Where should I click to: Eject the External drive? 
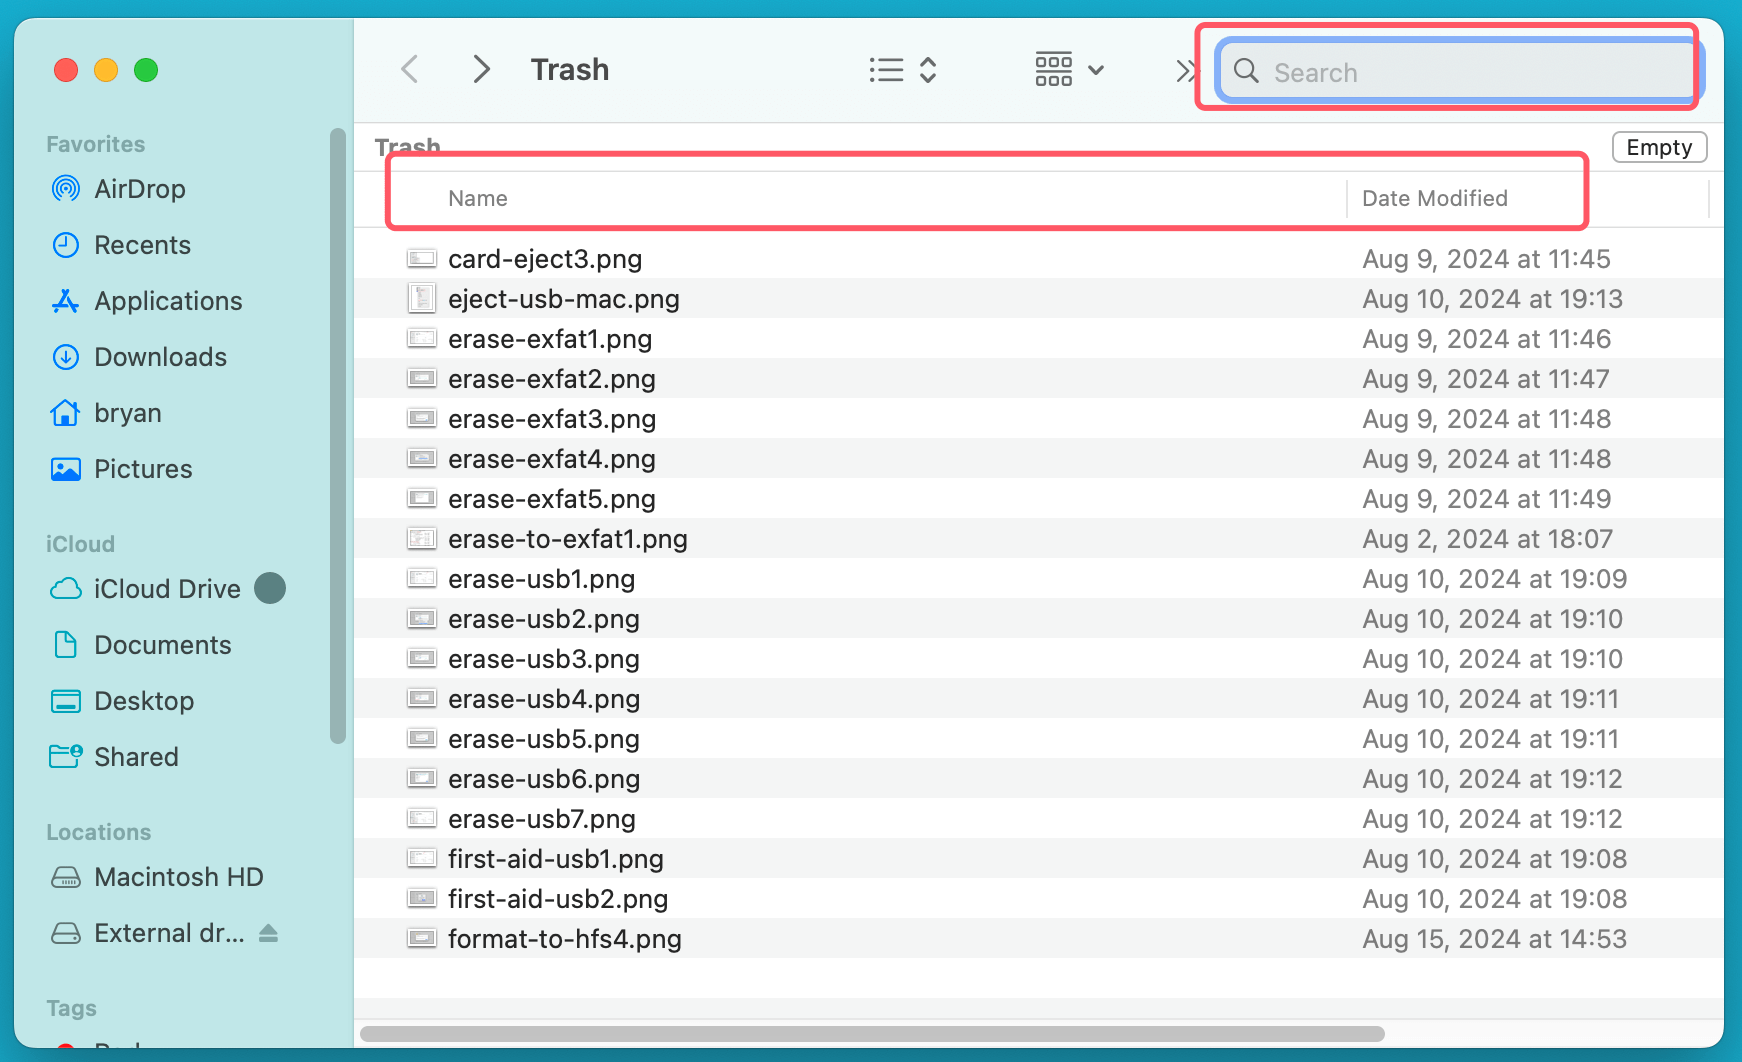click(x=268, y=933)
